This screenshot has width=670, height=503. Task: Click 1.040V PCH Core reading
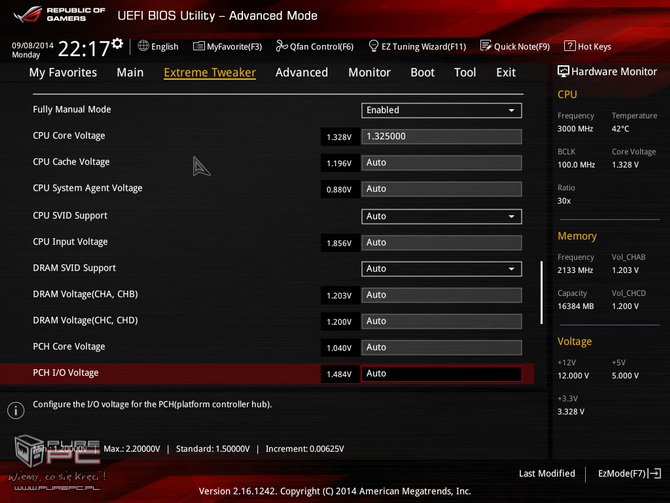coord(339,348)
